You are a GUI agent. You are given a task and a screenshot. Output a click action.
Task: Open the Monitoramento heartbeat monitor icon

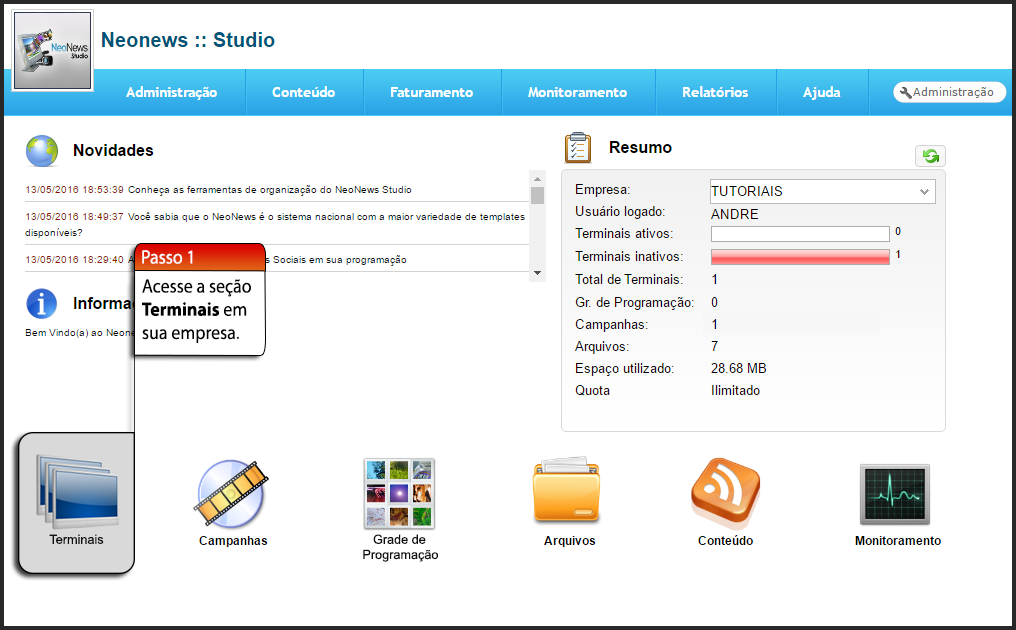(895, 494)
